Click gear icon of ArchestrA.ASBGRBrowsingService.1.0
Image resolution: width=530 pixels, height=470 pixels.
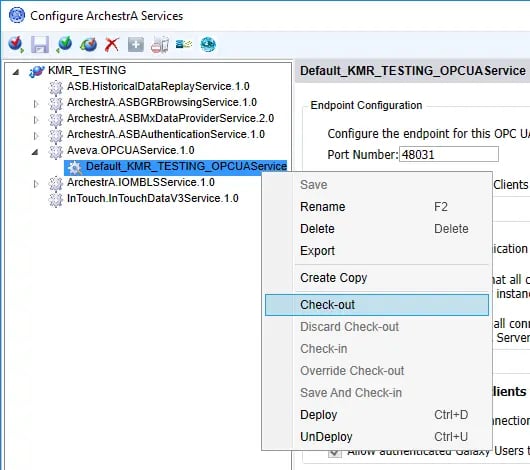tap(56, 103)
